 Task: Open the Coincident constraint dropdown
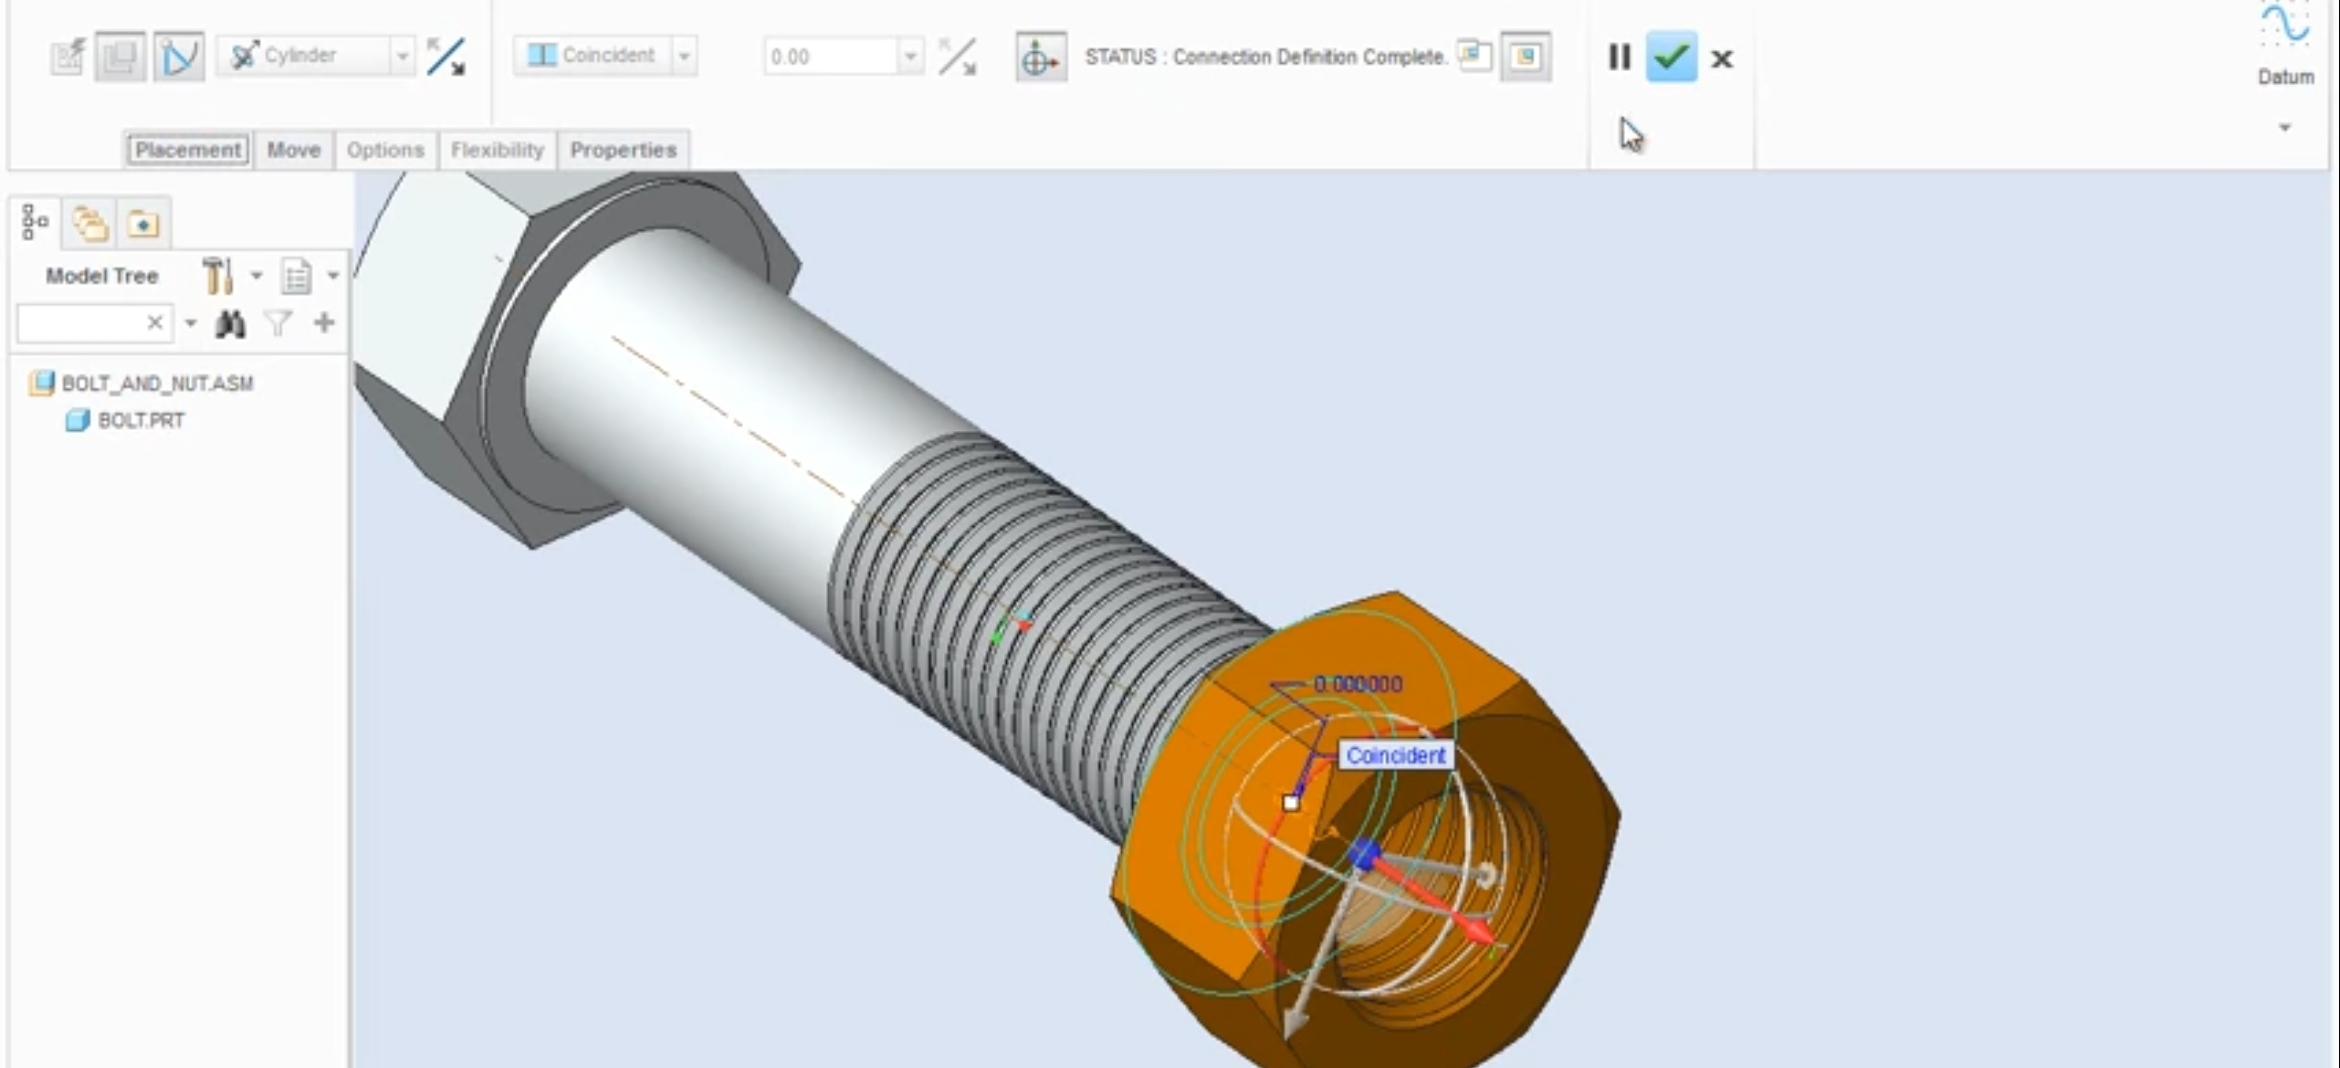click(x=686, y=56)
